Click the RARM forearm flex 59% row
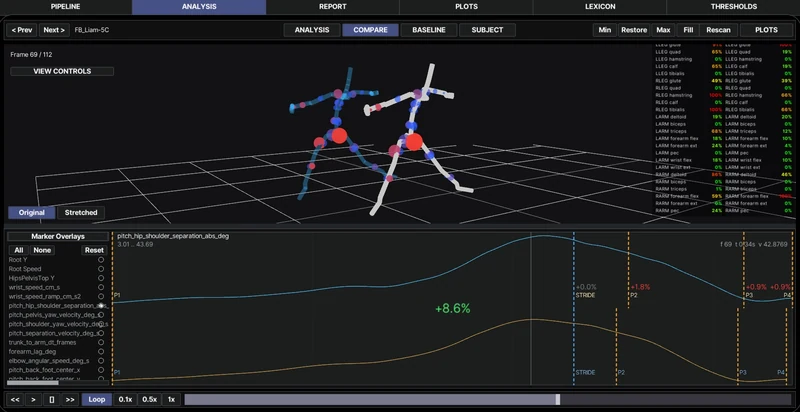 (689, 196)
